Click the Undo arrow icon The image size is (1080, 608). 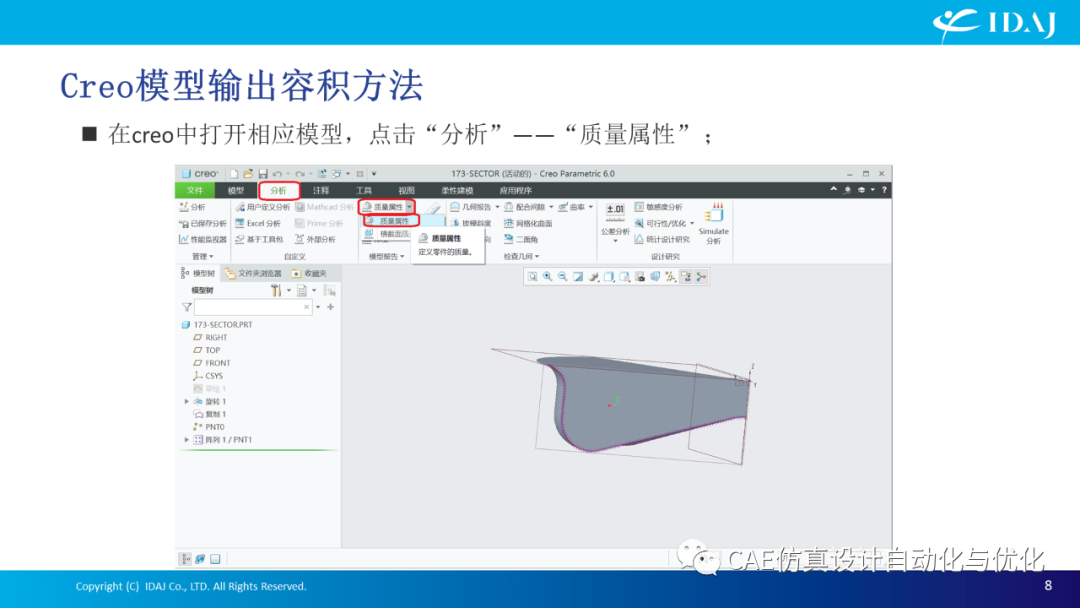(x=277, y=174)
